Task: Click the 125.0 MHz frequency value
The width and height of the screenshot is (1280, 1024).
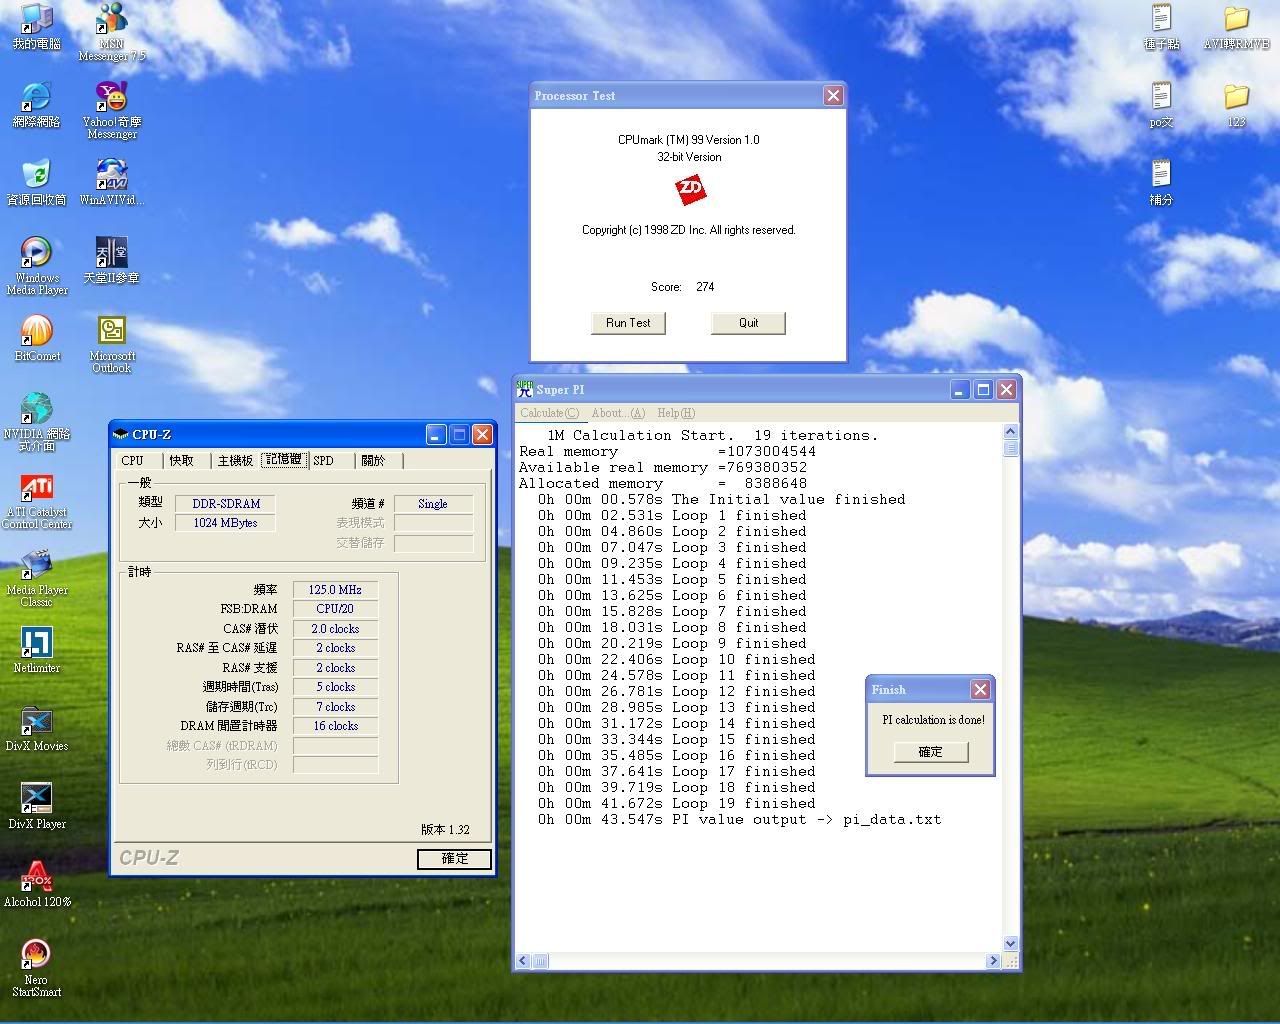Action: click(x=335, y=590)
